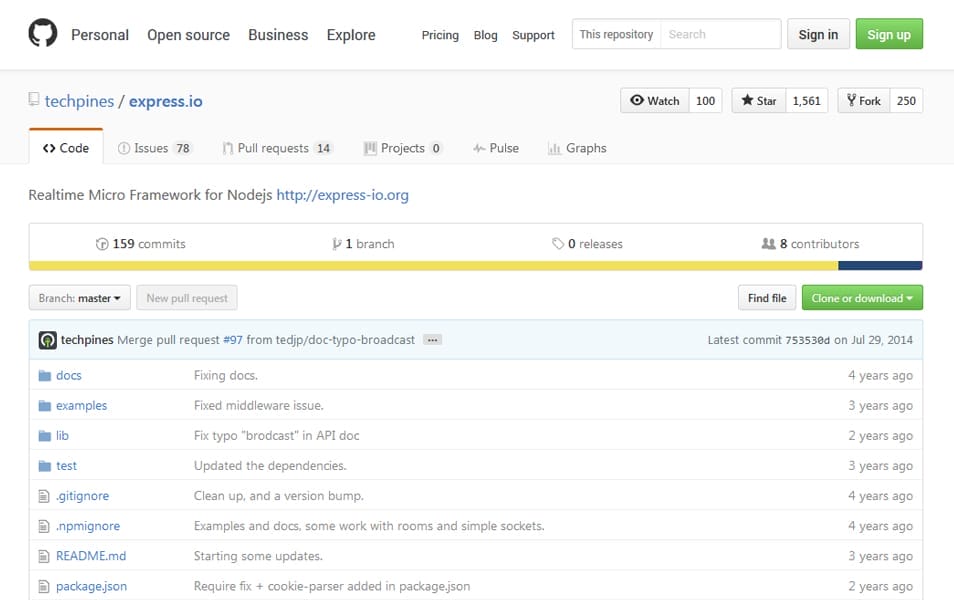This screenshot has width=954, height=600.
Task: Click the techpines avatar in commit bar
Action: tap(47, 340)
